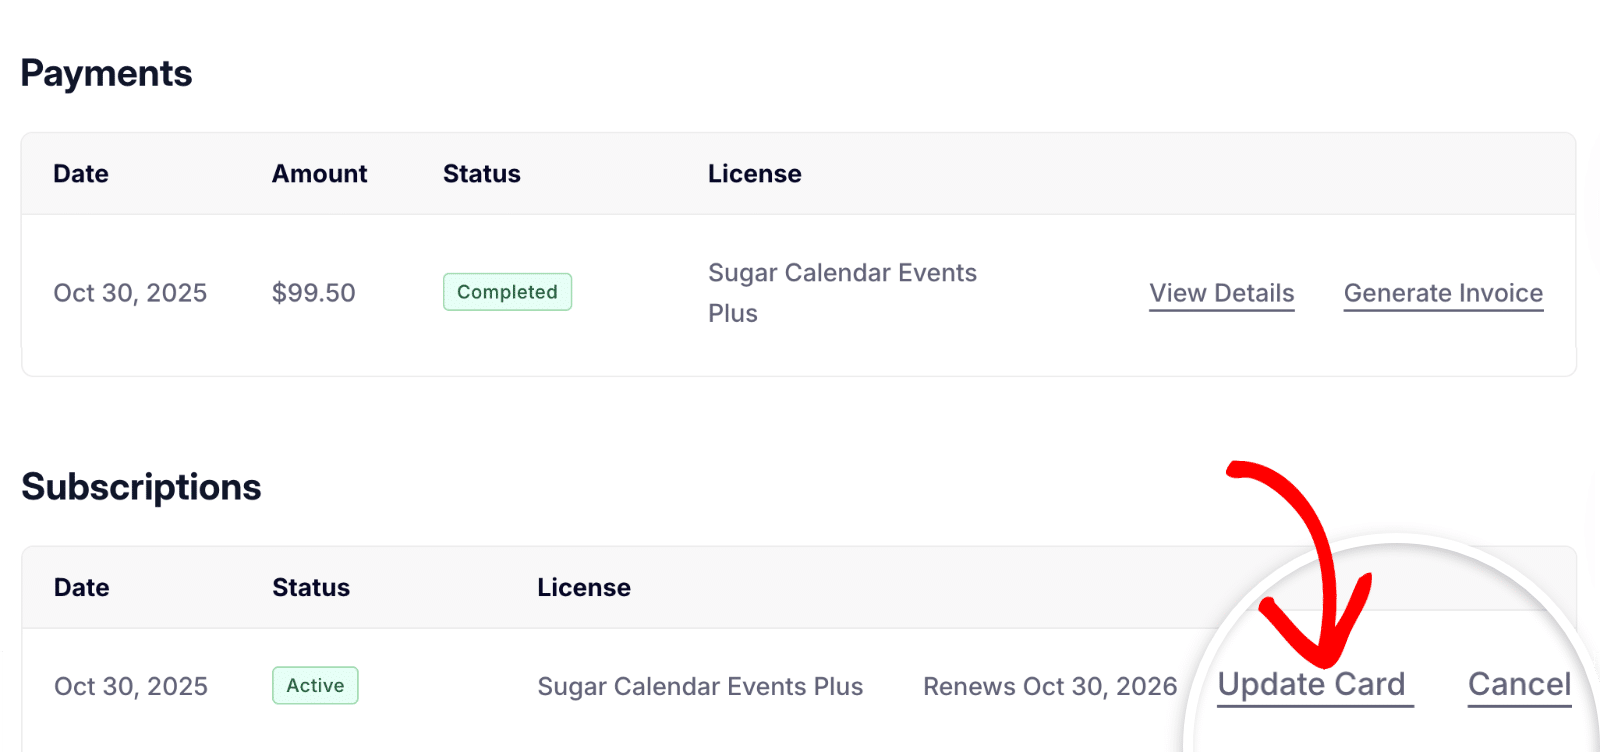Click the Amount column header
Viewport: 1600px width, 752px height.
pos(318,173)
